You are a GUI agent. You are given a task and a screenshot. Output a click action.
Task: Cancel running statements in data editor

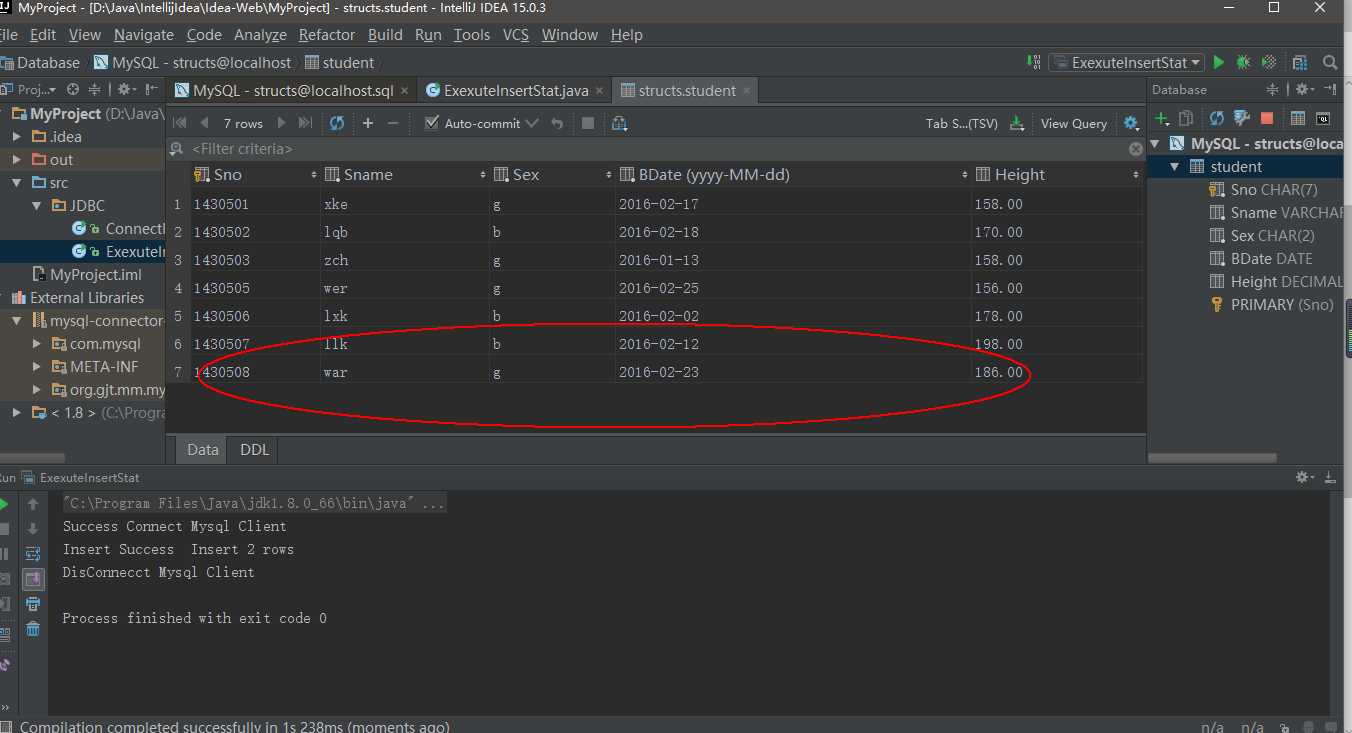(588, 123)
